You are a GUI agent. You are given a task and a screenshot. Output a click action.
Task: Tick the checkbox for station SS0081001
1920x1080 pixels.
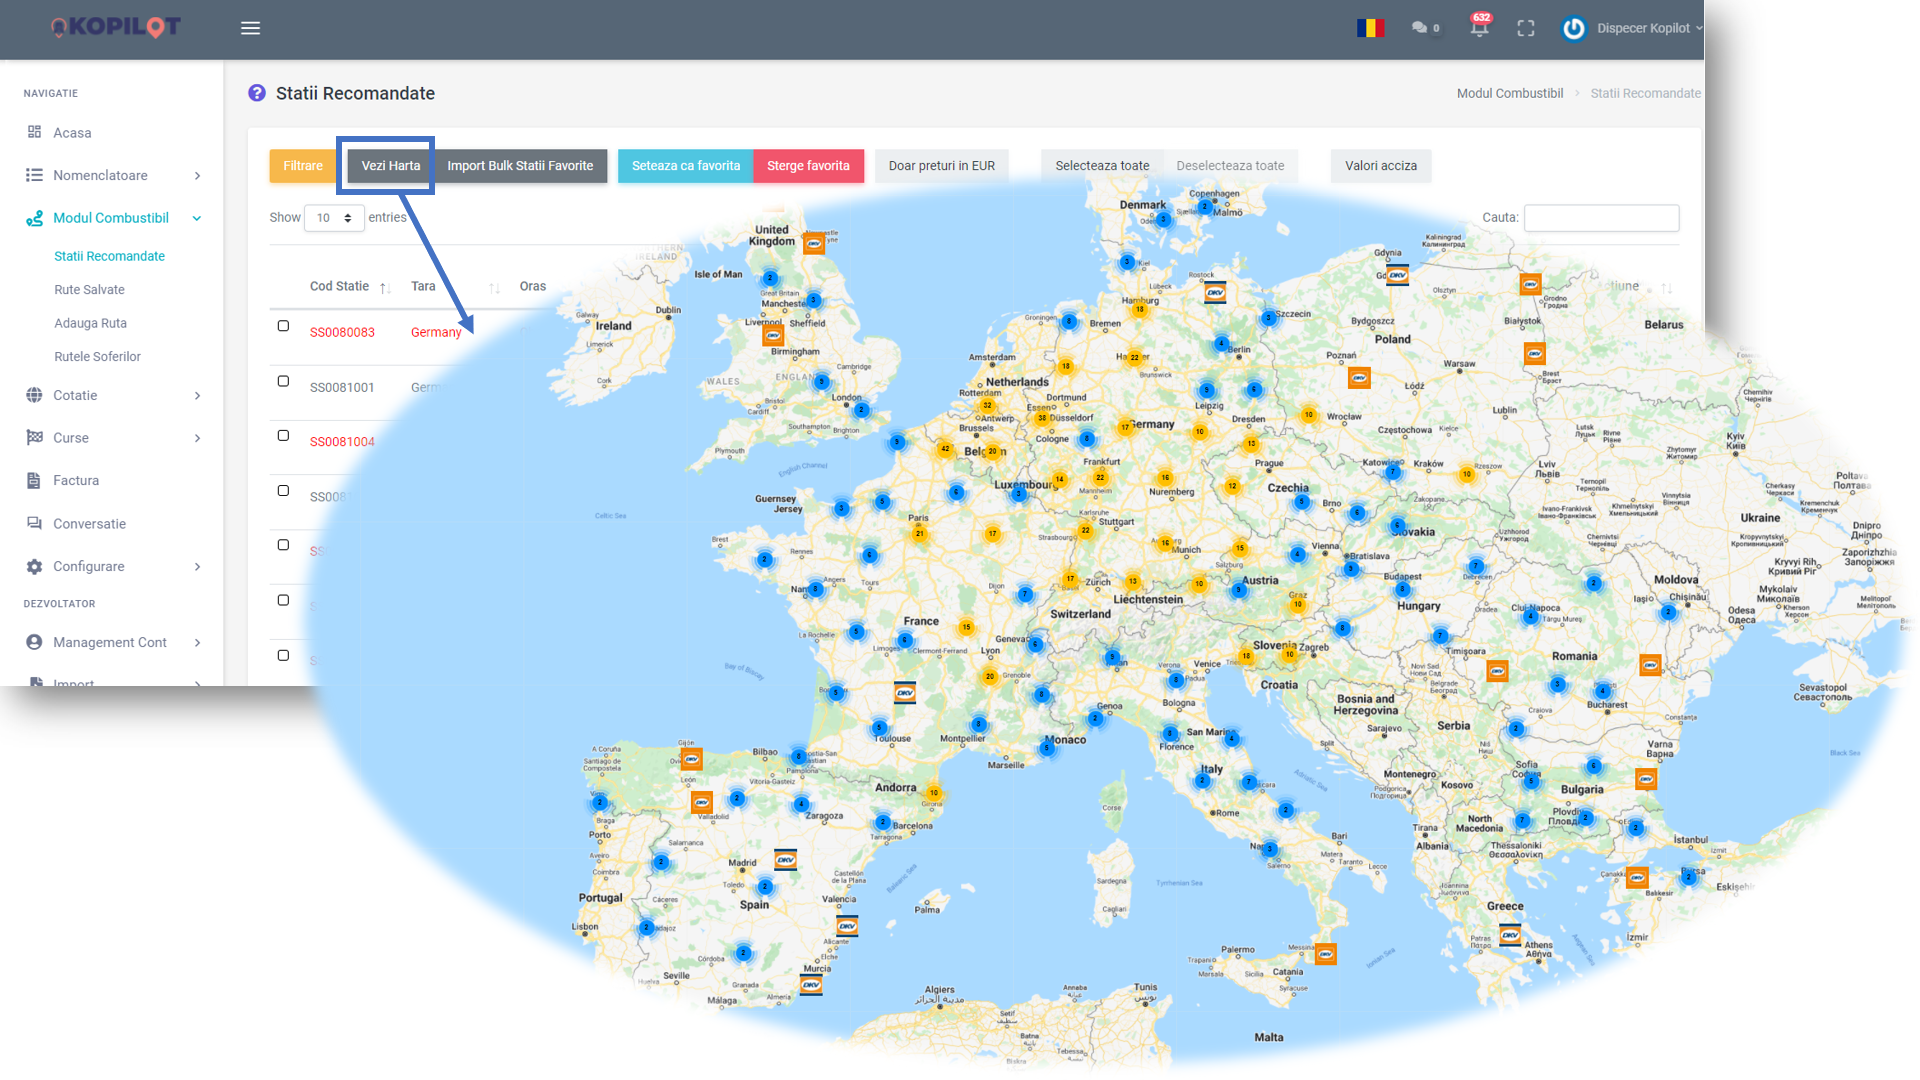tap(283, 381)
